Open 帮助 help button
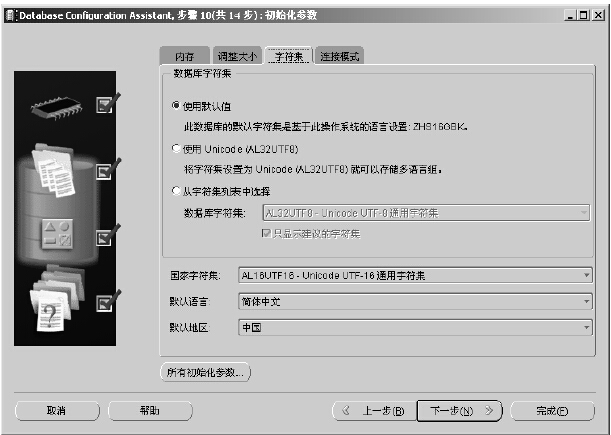Screen dimensions: 611x435 point(150,411)
